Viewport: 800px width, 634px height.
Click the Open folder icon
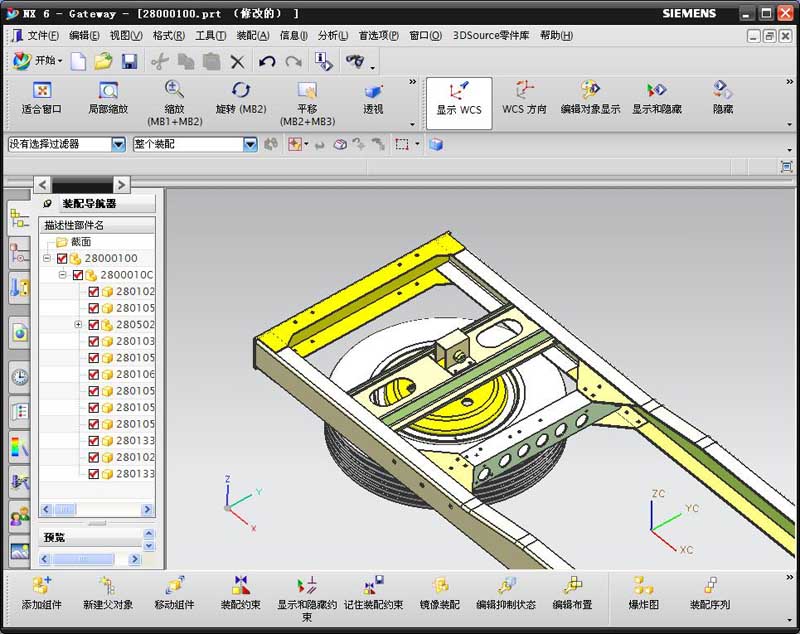(104, 62)
